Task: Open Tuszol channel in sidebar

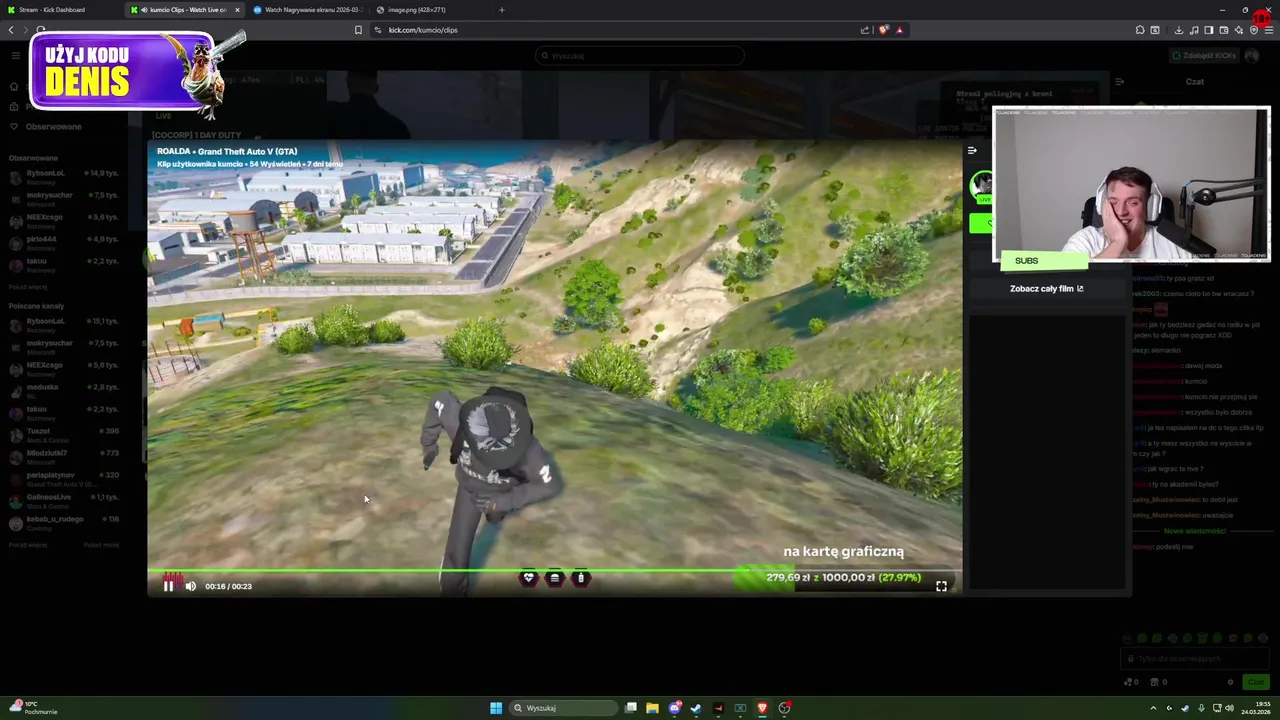Action: click(x=65, y=435)
